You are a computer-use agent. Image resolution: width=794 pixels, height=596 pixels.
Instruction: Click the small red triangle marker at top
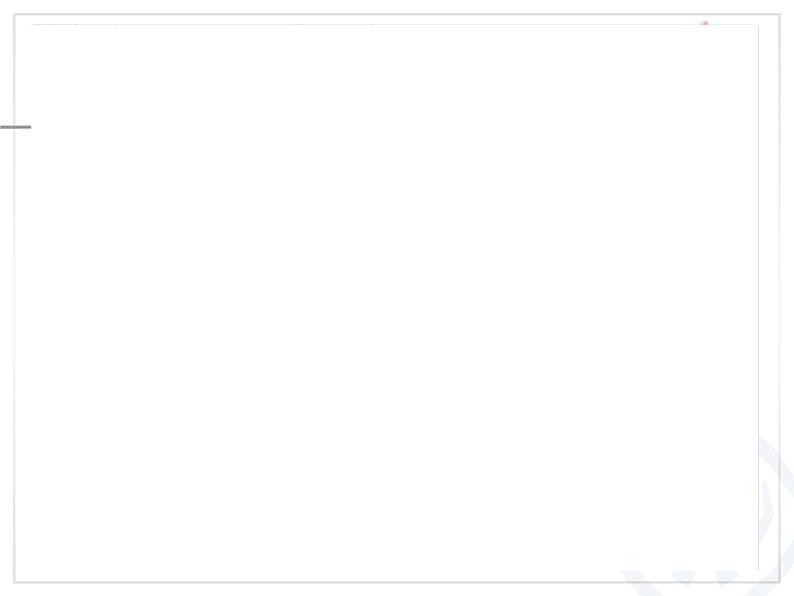[705, 23]
